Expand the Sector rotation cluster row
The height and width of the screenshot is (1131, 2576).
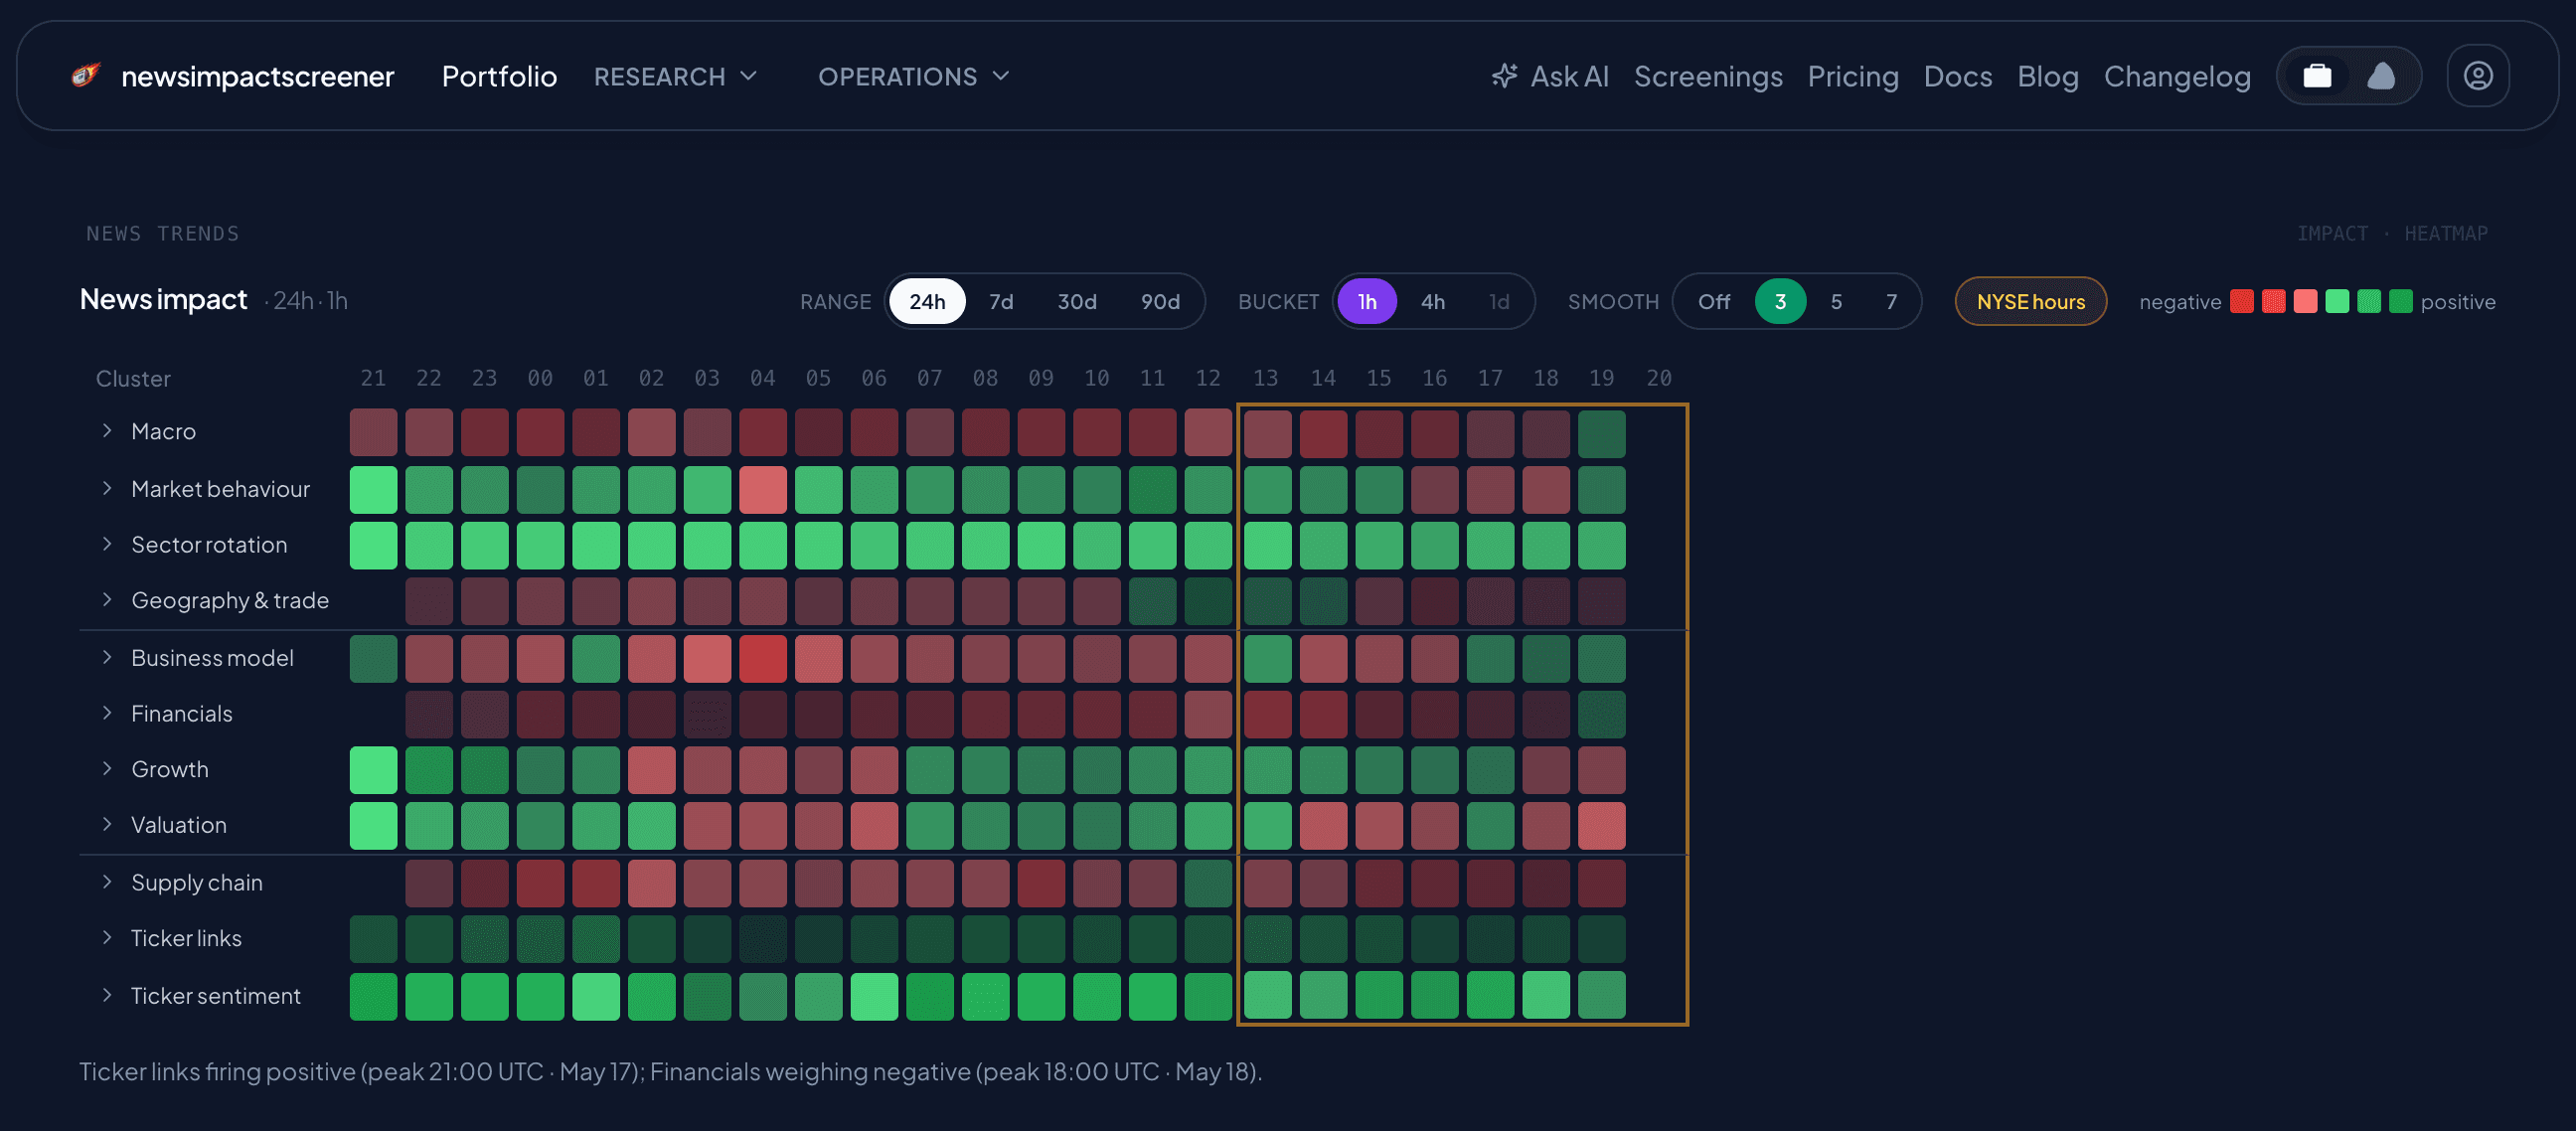107,544
